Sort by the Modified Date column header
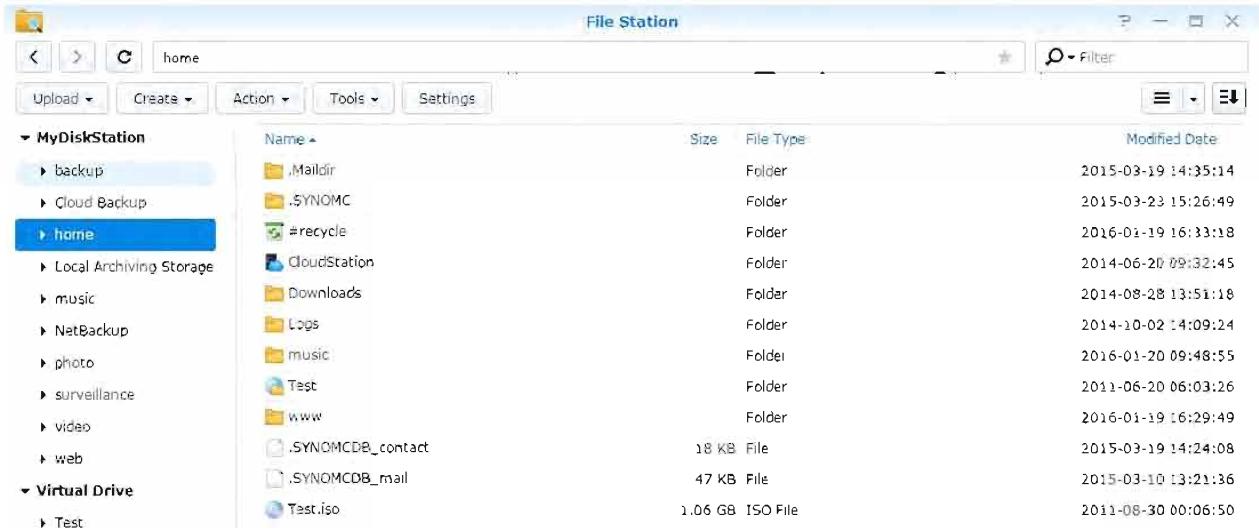 tap(1171, 140)
